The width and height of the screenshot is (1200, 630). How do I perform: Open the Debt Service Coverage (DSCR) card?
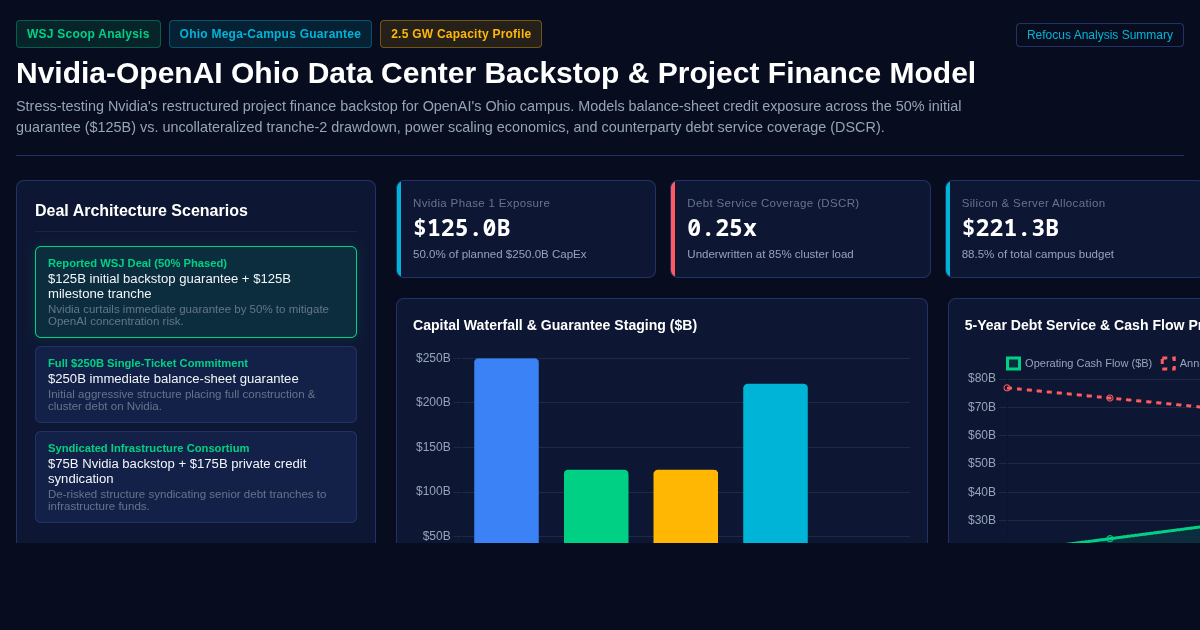pyautogui.click(x=800, y=229)
